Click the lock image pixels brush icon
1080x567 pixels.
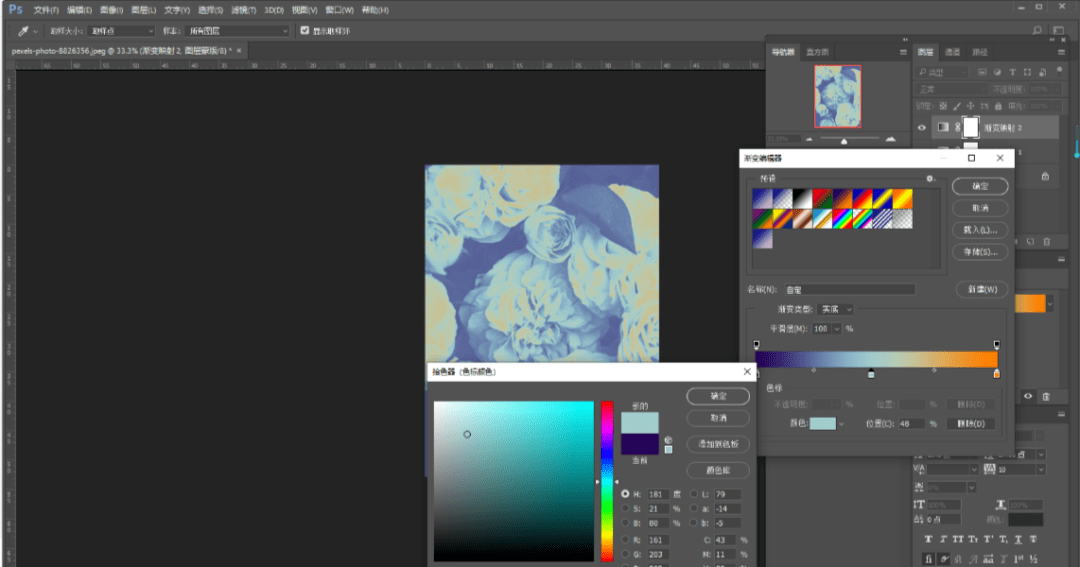(957, 106)
